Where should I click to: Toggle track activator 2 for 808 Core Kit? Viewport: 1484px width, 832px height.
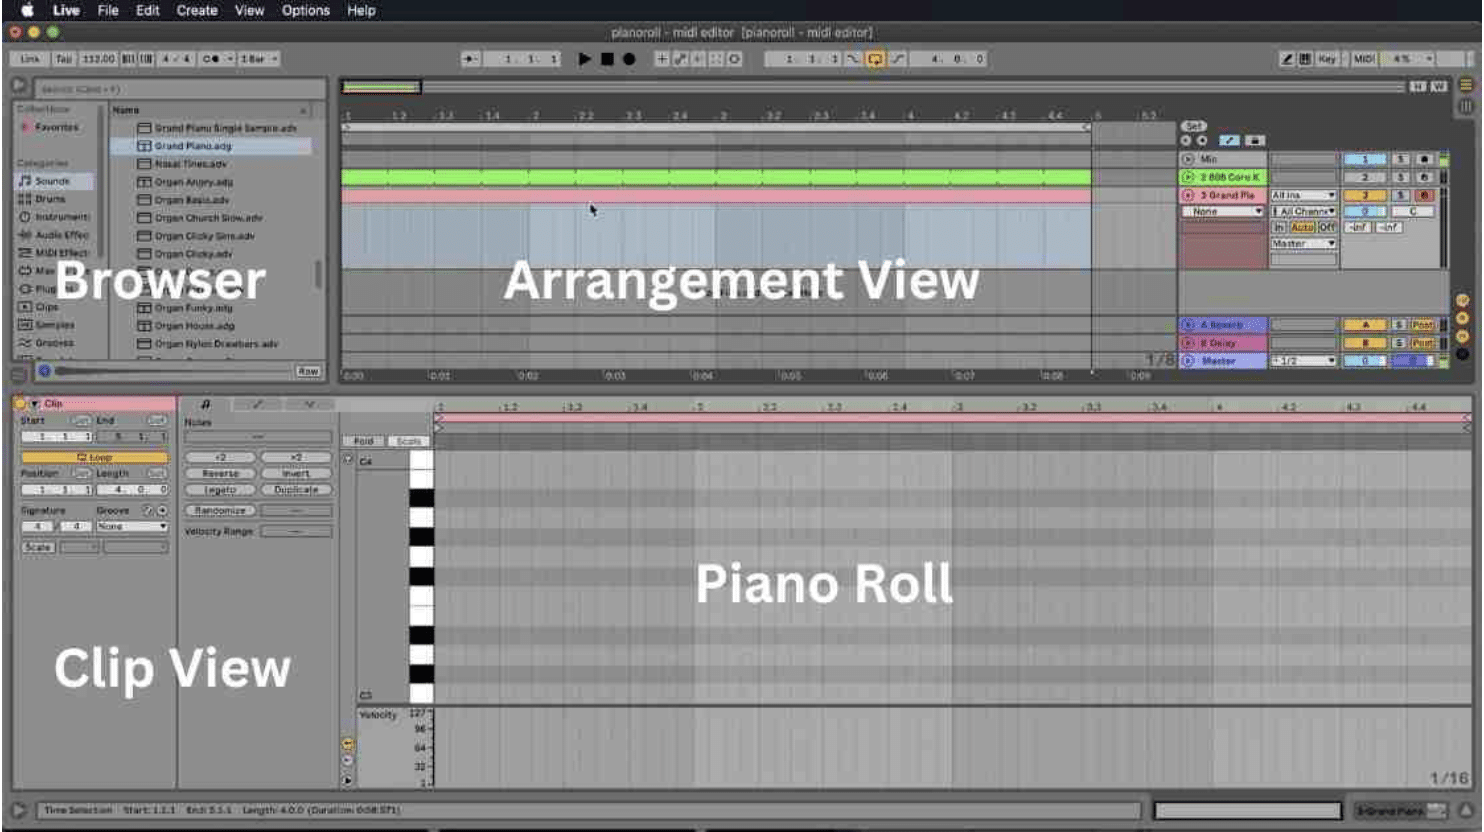tap(1364, 177)
